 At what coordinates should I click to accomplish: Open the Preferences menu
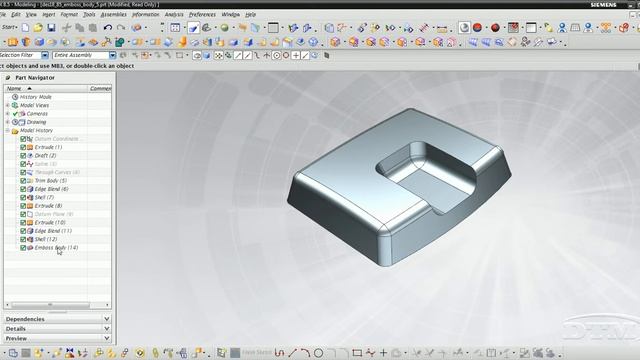(202, 15)
